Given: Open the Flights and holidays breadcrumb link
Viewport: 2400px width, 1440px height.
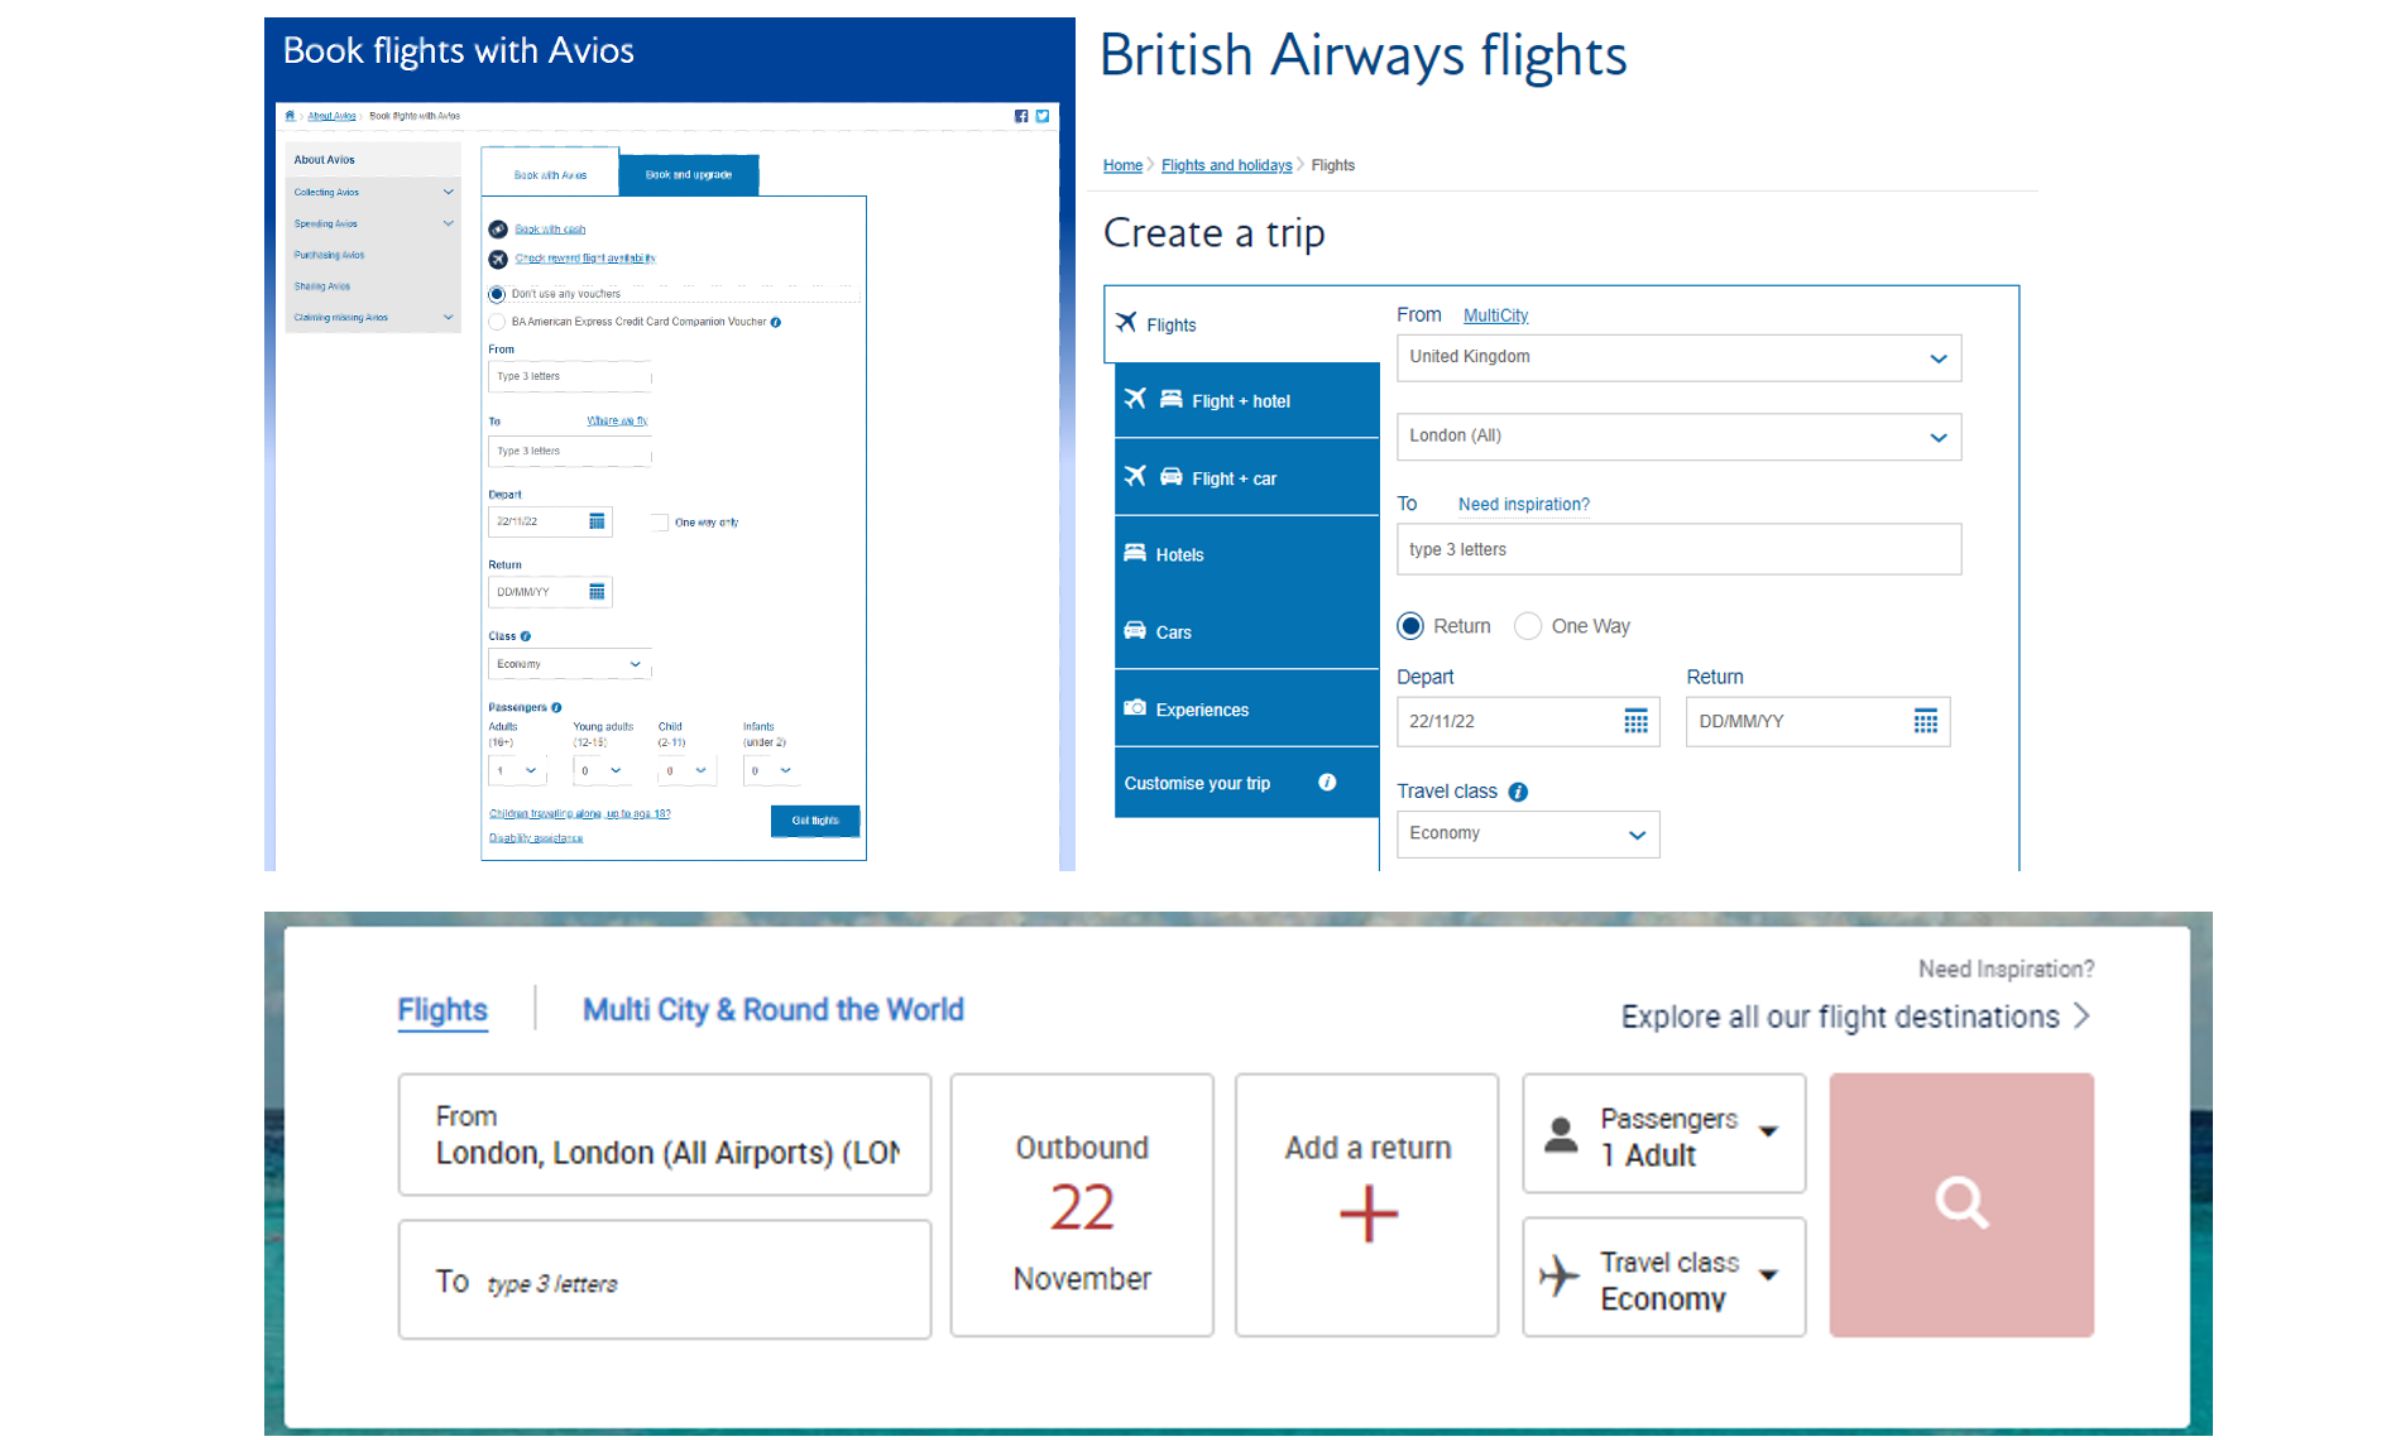Looking at the screenshot, I should click(x=1226, y=165).
